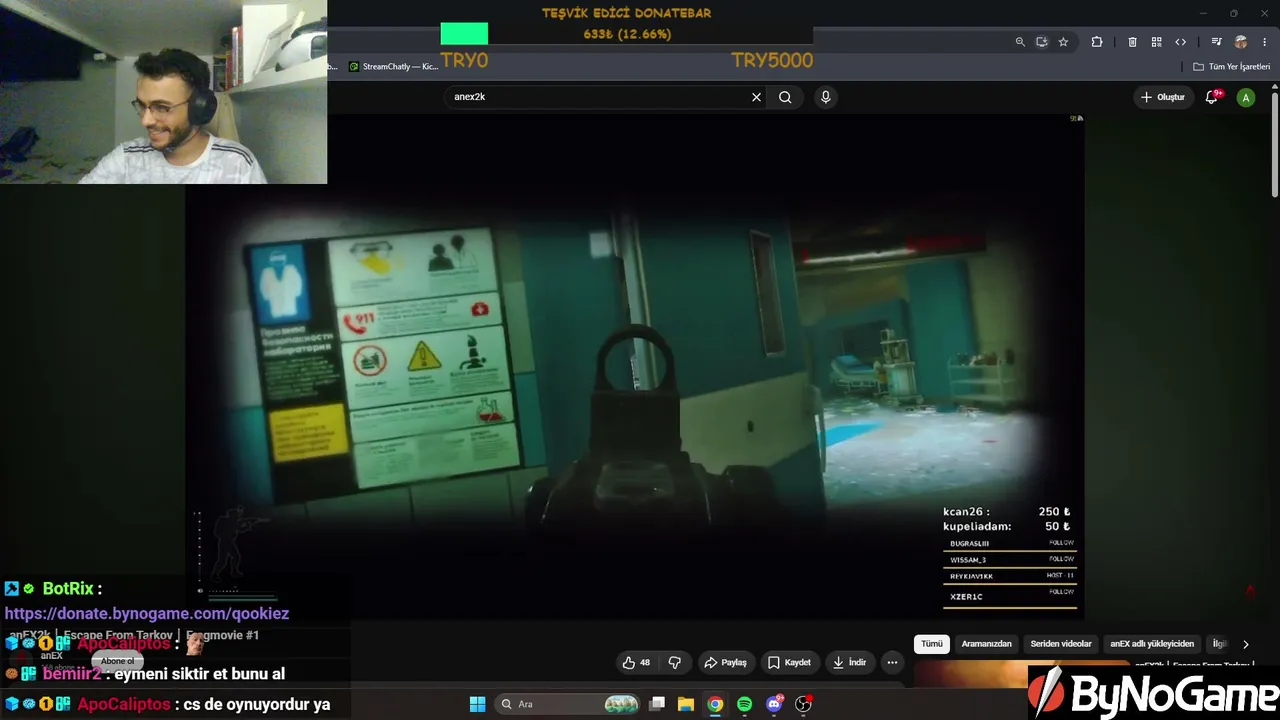Open the video's more actions menu
The height and width of the screenshot is (720, 1280).
click(x=892, y=662)
